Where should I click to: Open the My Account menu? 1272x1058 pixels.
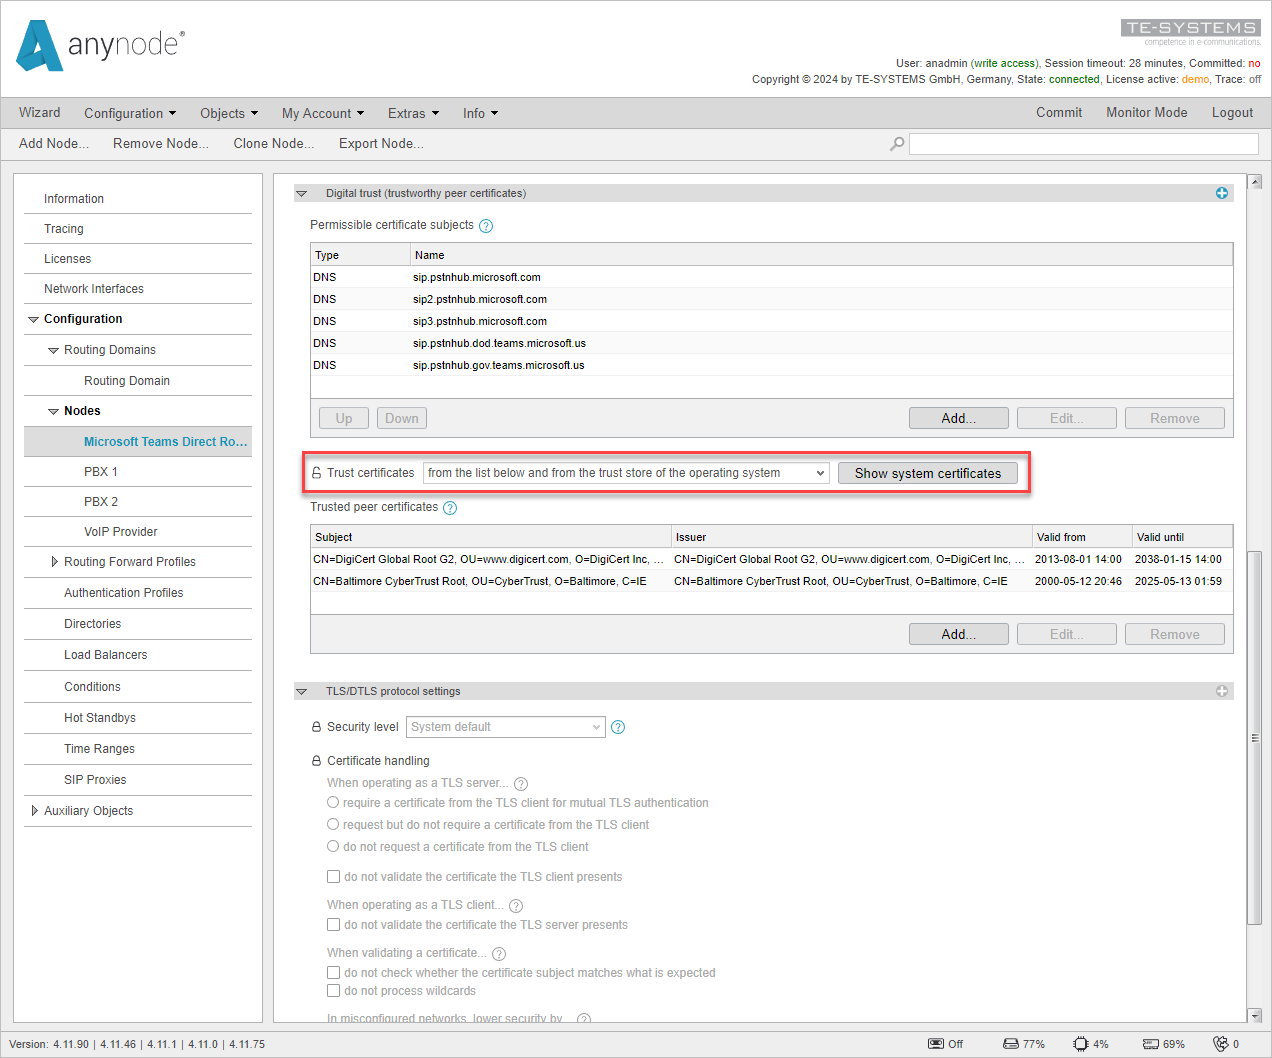(323, 113)
